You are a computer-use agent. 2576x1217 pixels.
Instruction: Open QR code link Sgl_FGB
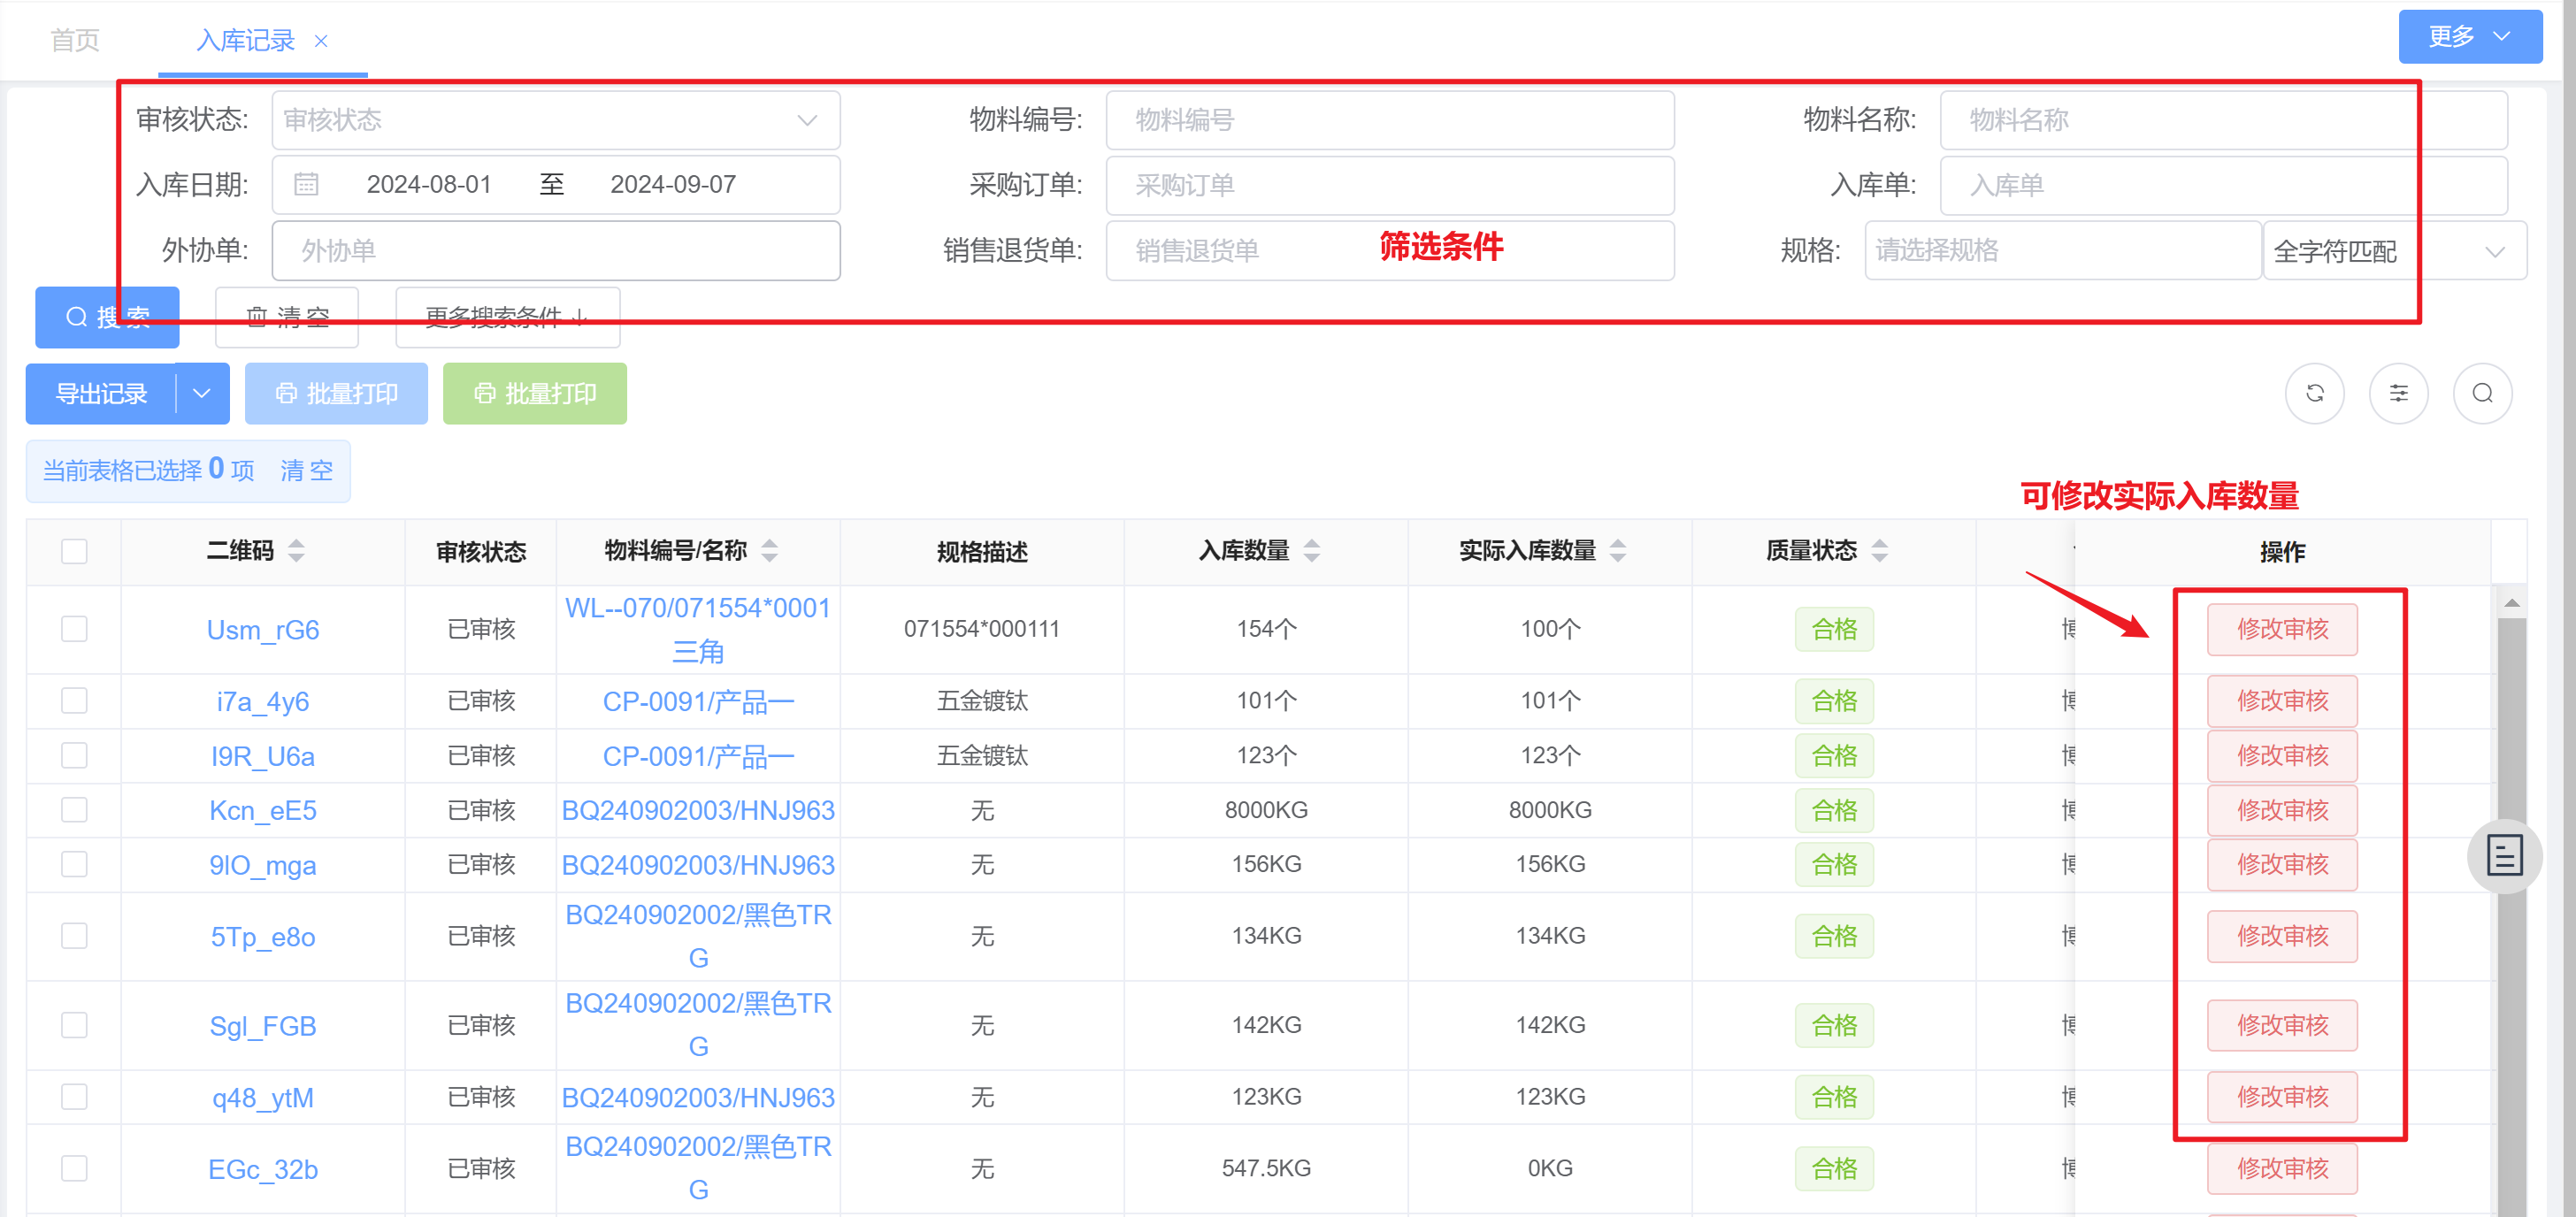(263, 1026)
